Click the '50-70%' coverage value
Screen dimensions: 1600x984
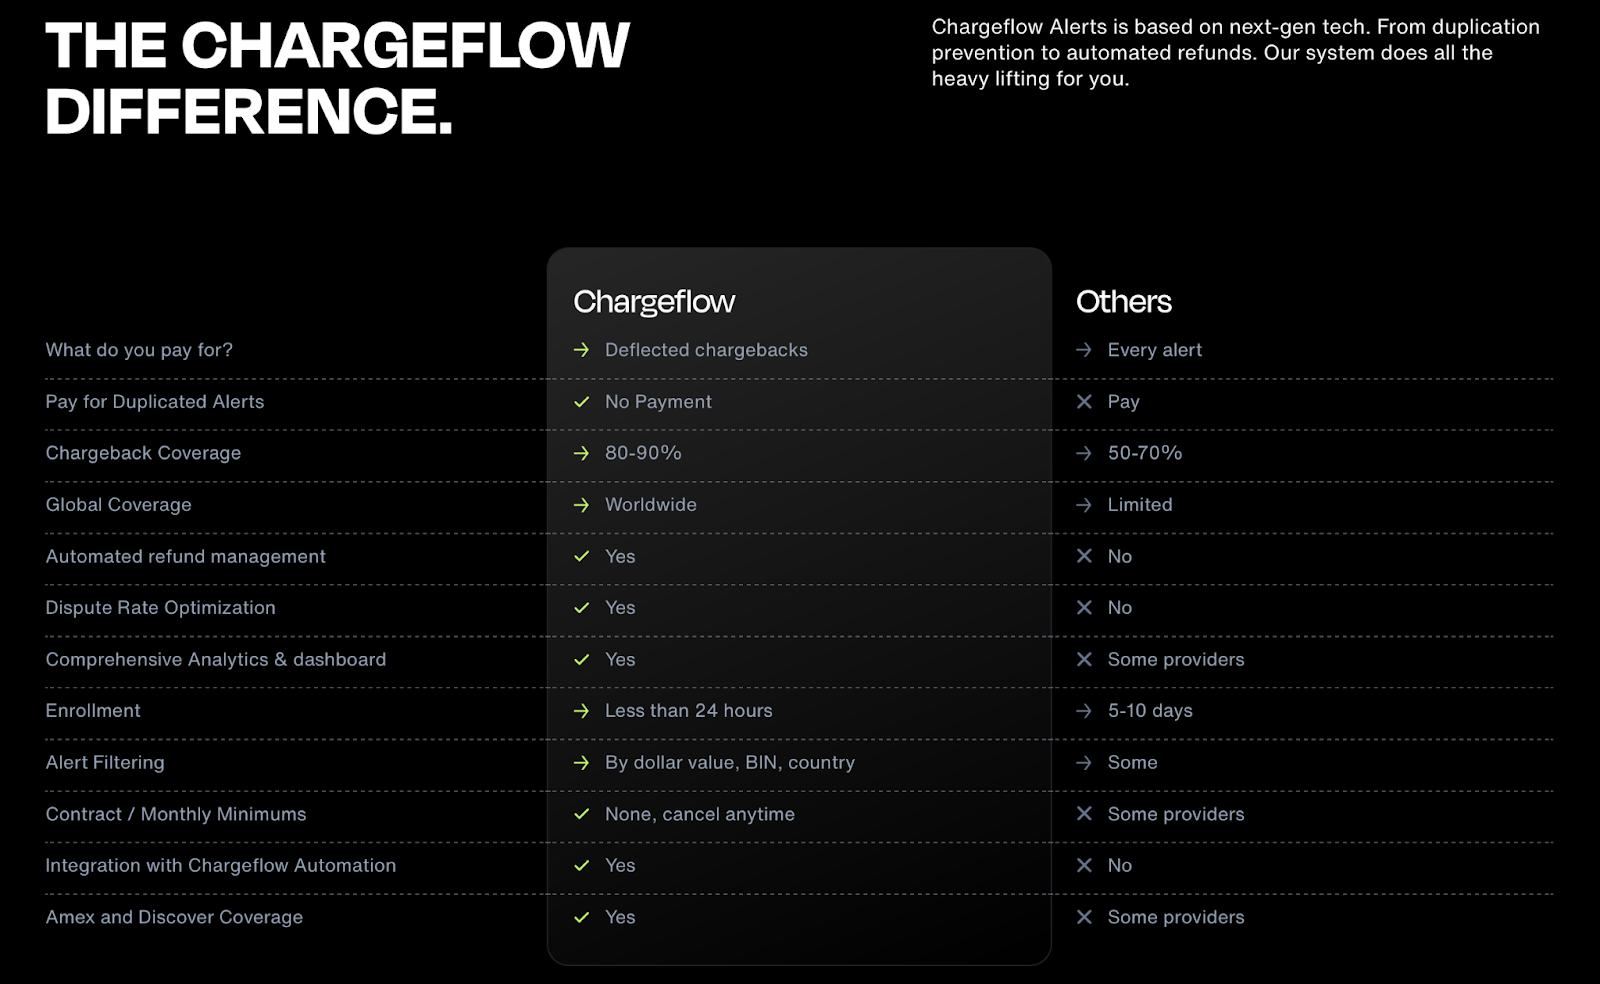pos(1145,453)
